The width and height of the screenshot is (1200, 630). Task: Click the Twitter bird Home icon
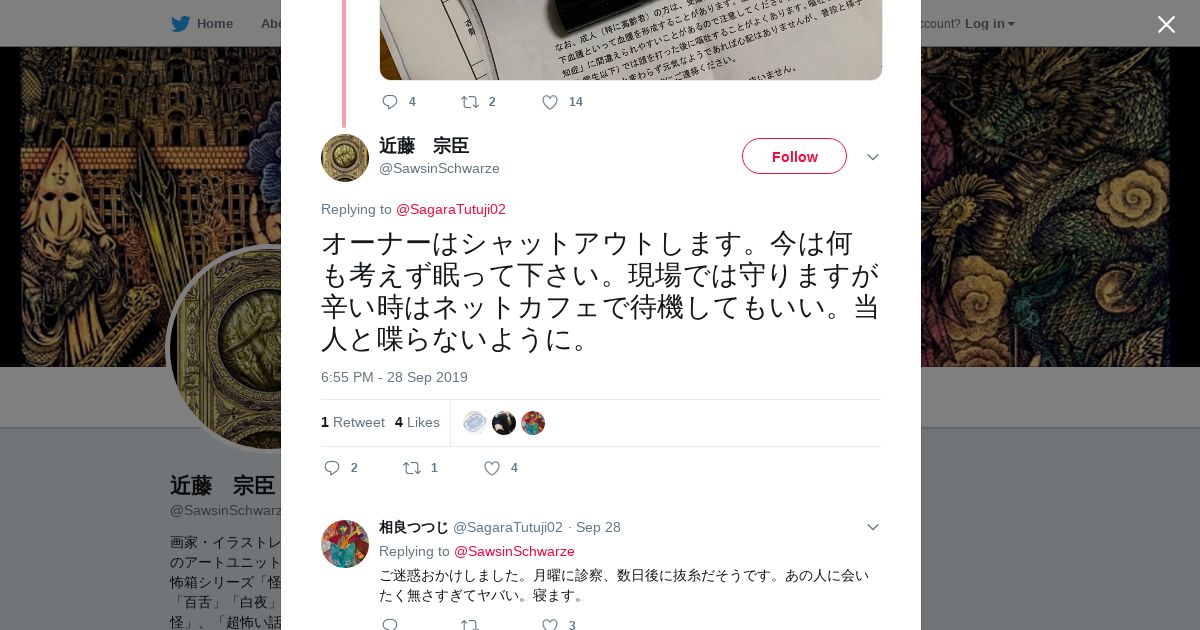[x=180, y=23]
